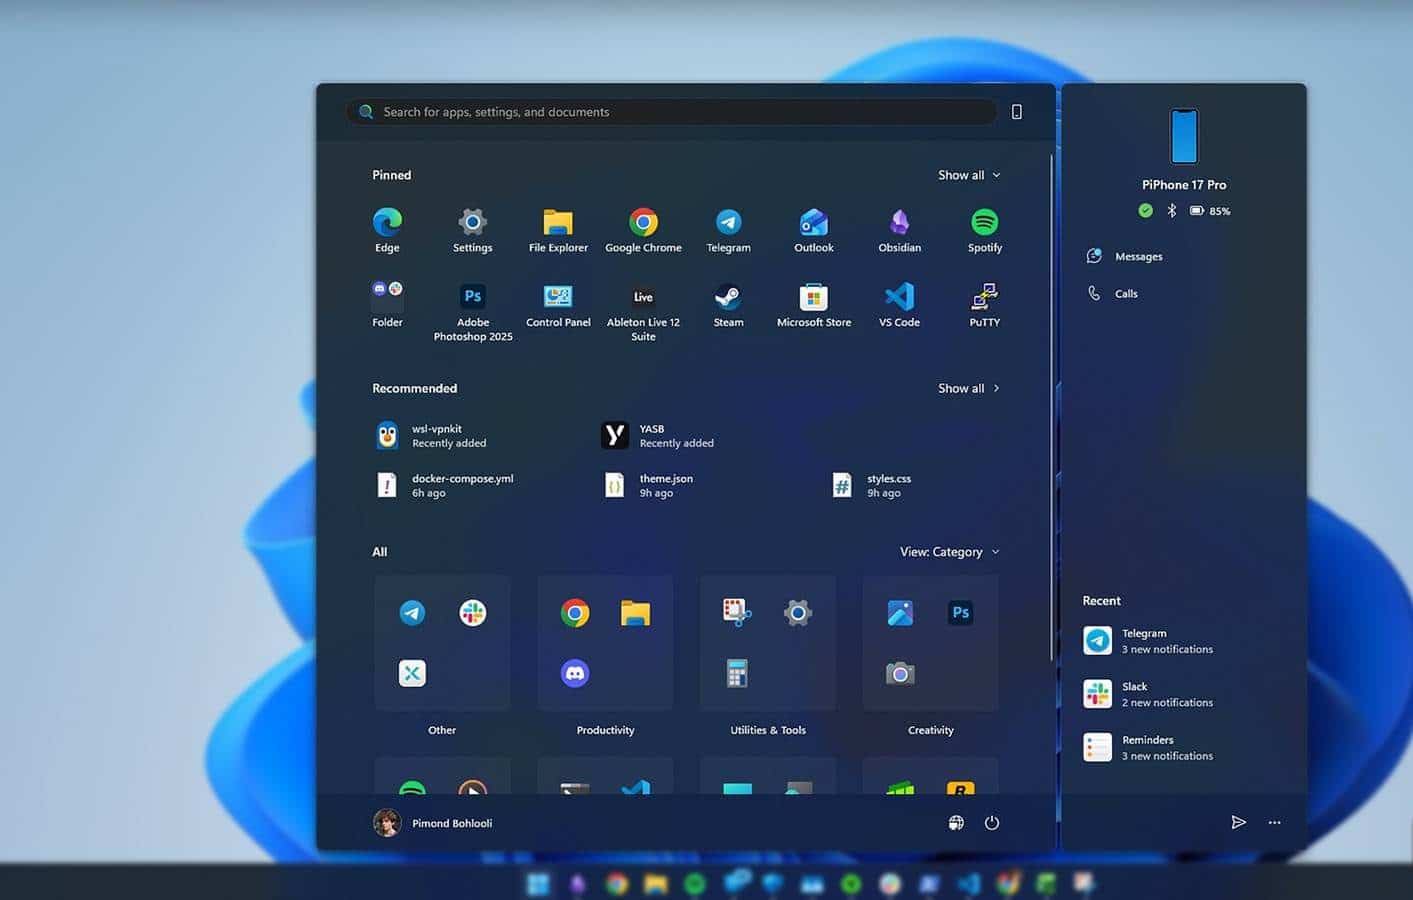Open the View: Category dropdown
This screenshot has width=1413, height=900.
click(x=949, y=552)
